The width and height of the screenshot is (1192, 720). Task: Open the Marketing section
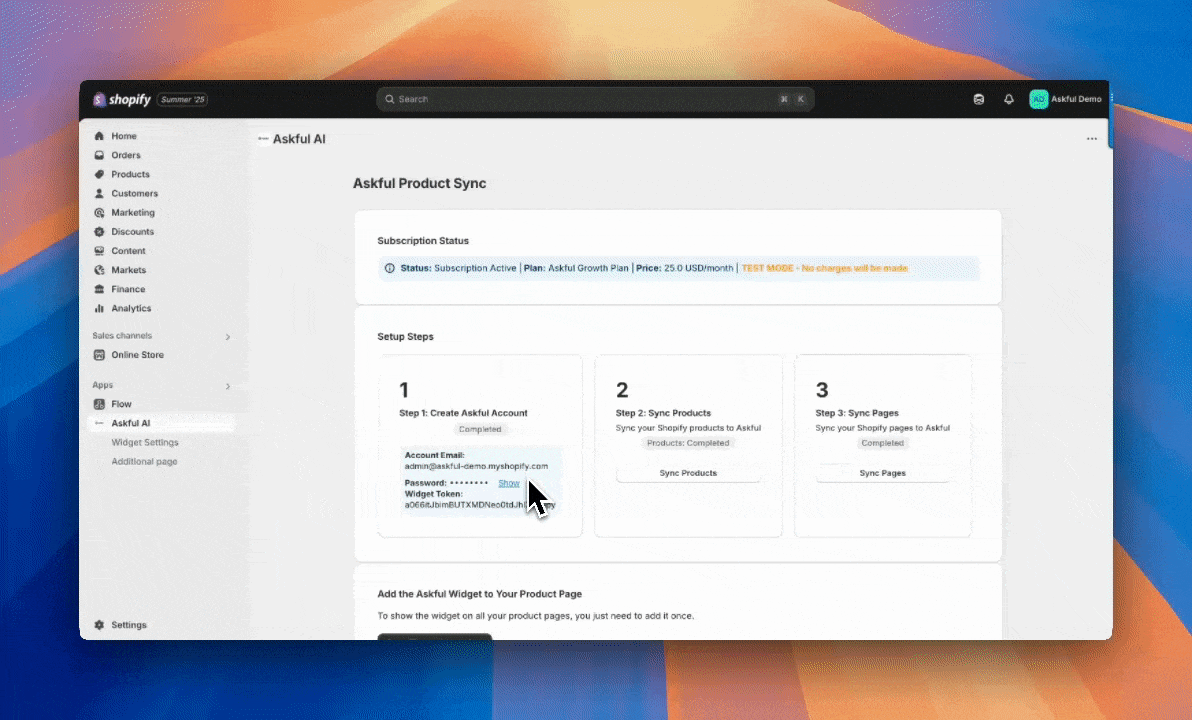132,213
